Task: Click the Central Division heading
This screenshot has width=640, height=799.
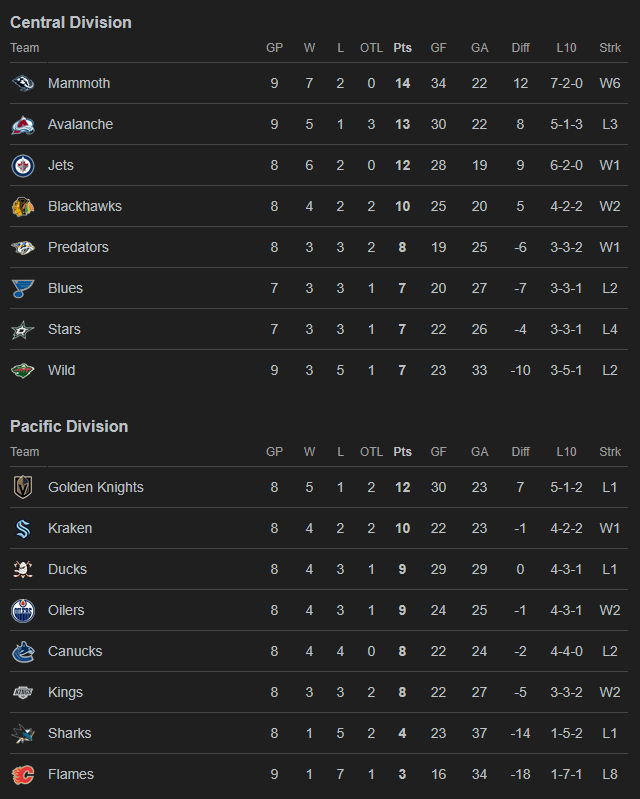Action: tap(71, 22)
